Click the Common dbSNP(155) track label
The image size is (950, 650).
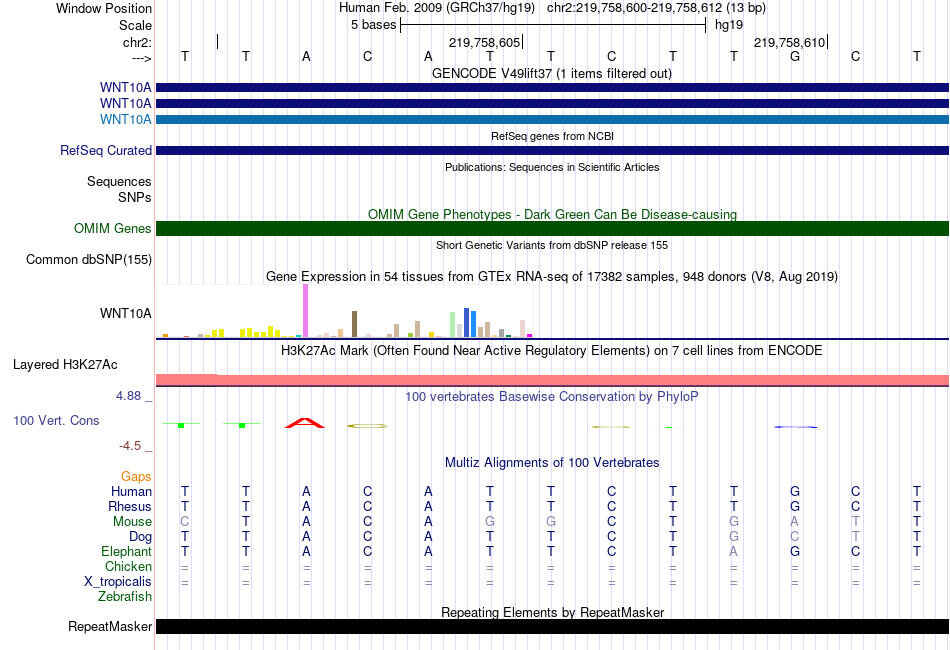coord(88,259)
